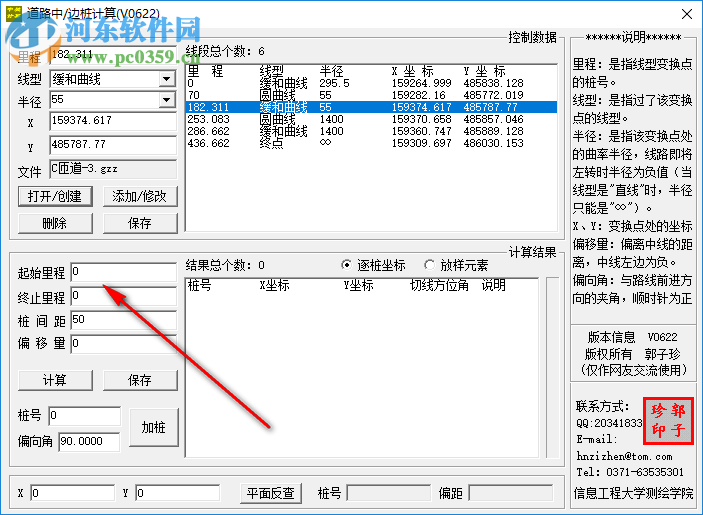
Task: Select the highlighted row 182.311
Action: click(371, 107)
